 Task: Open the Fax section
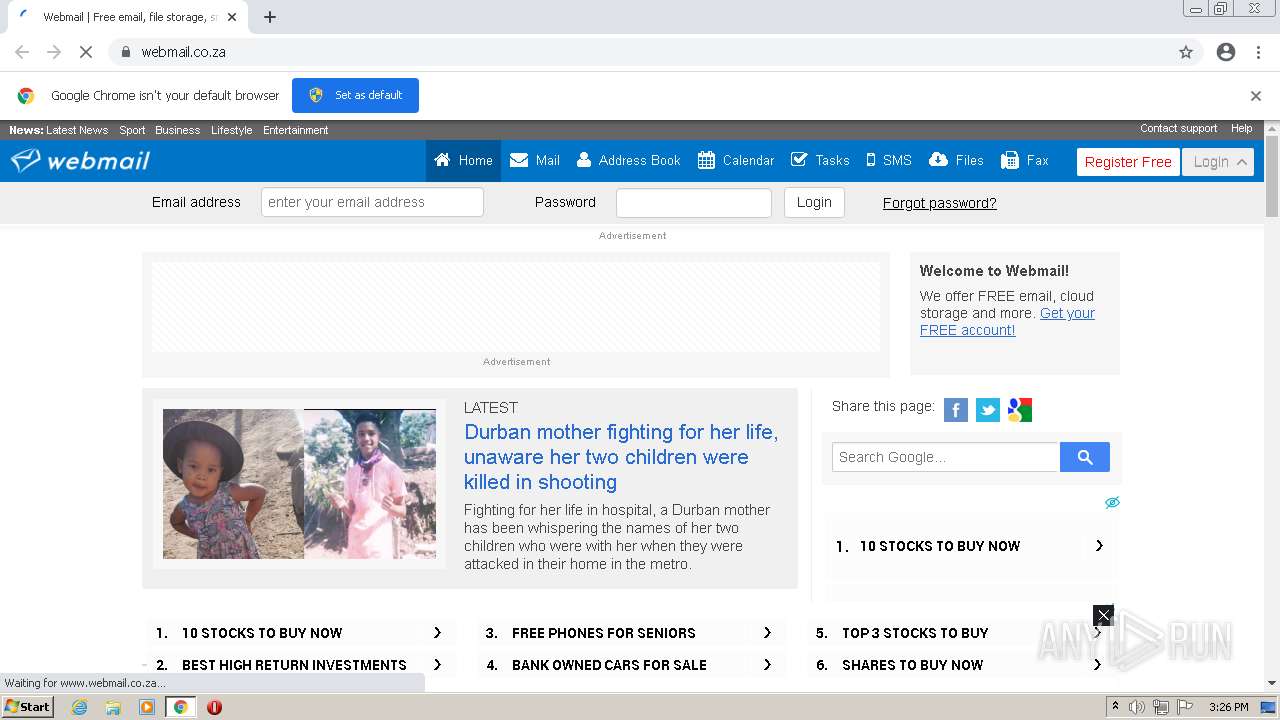click(x=1025, y=161)
